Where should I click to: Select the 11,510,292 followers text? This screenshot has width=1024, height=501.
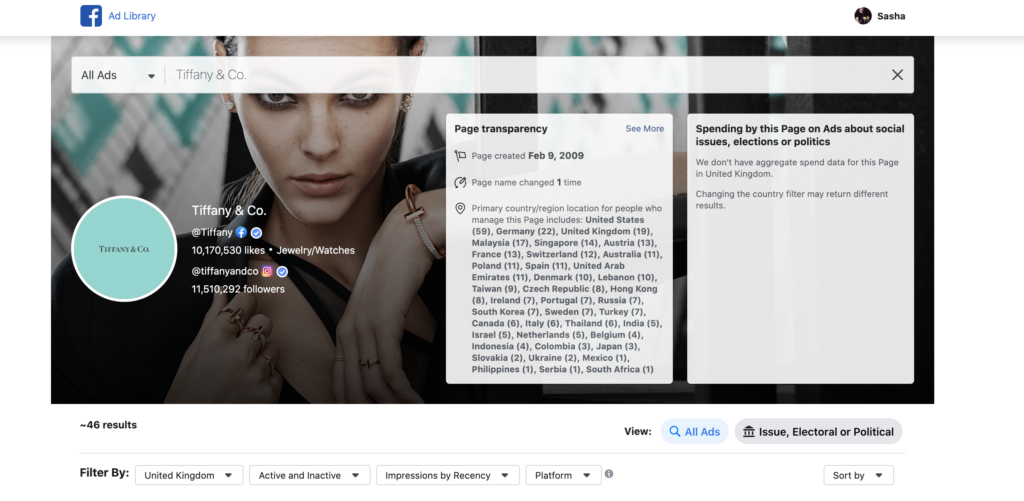point(238,289)
